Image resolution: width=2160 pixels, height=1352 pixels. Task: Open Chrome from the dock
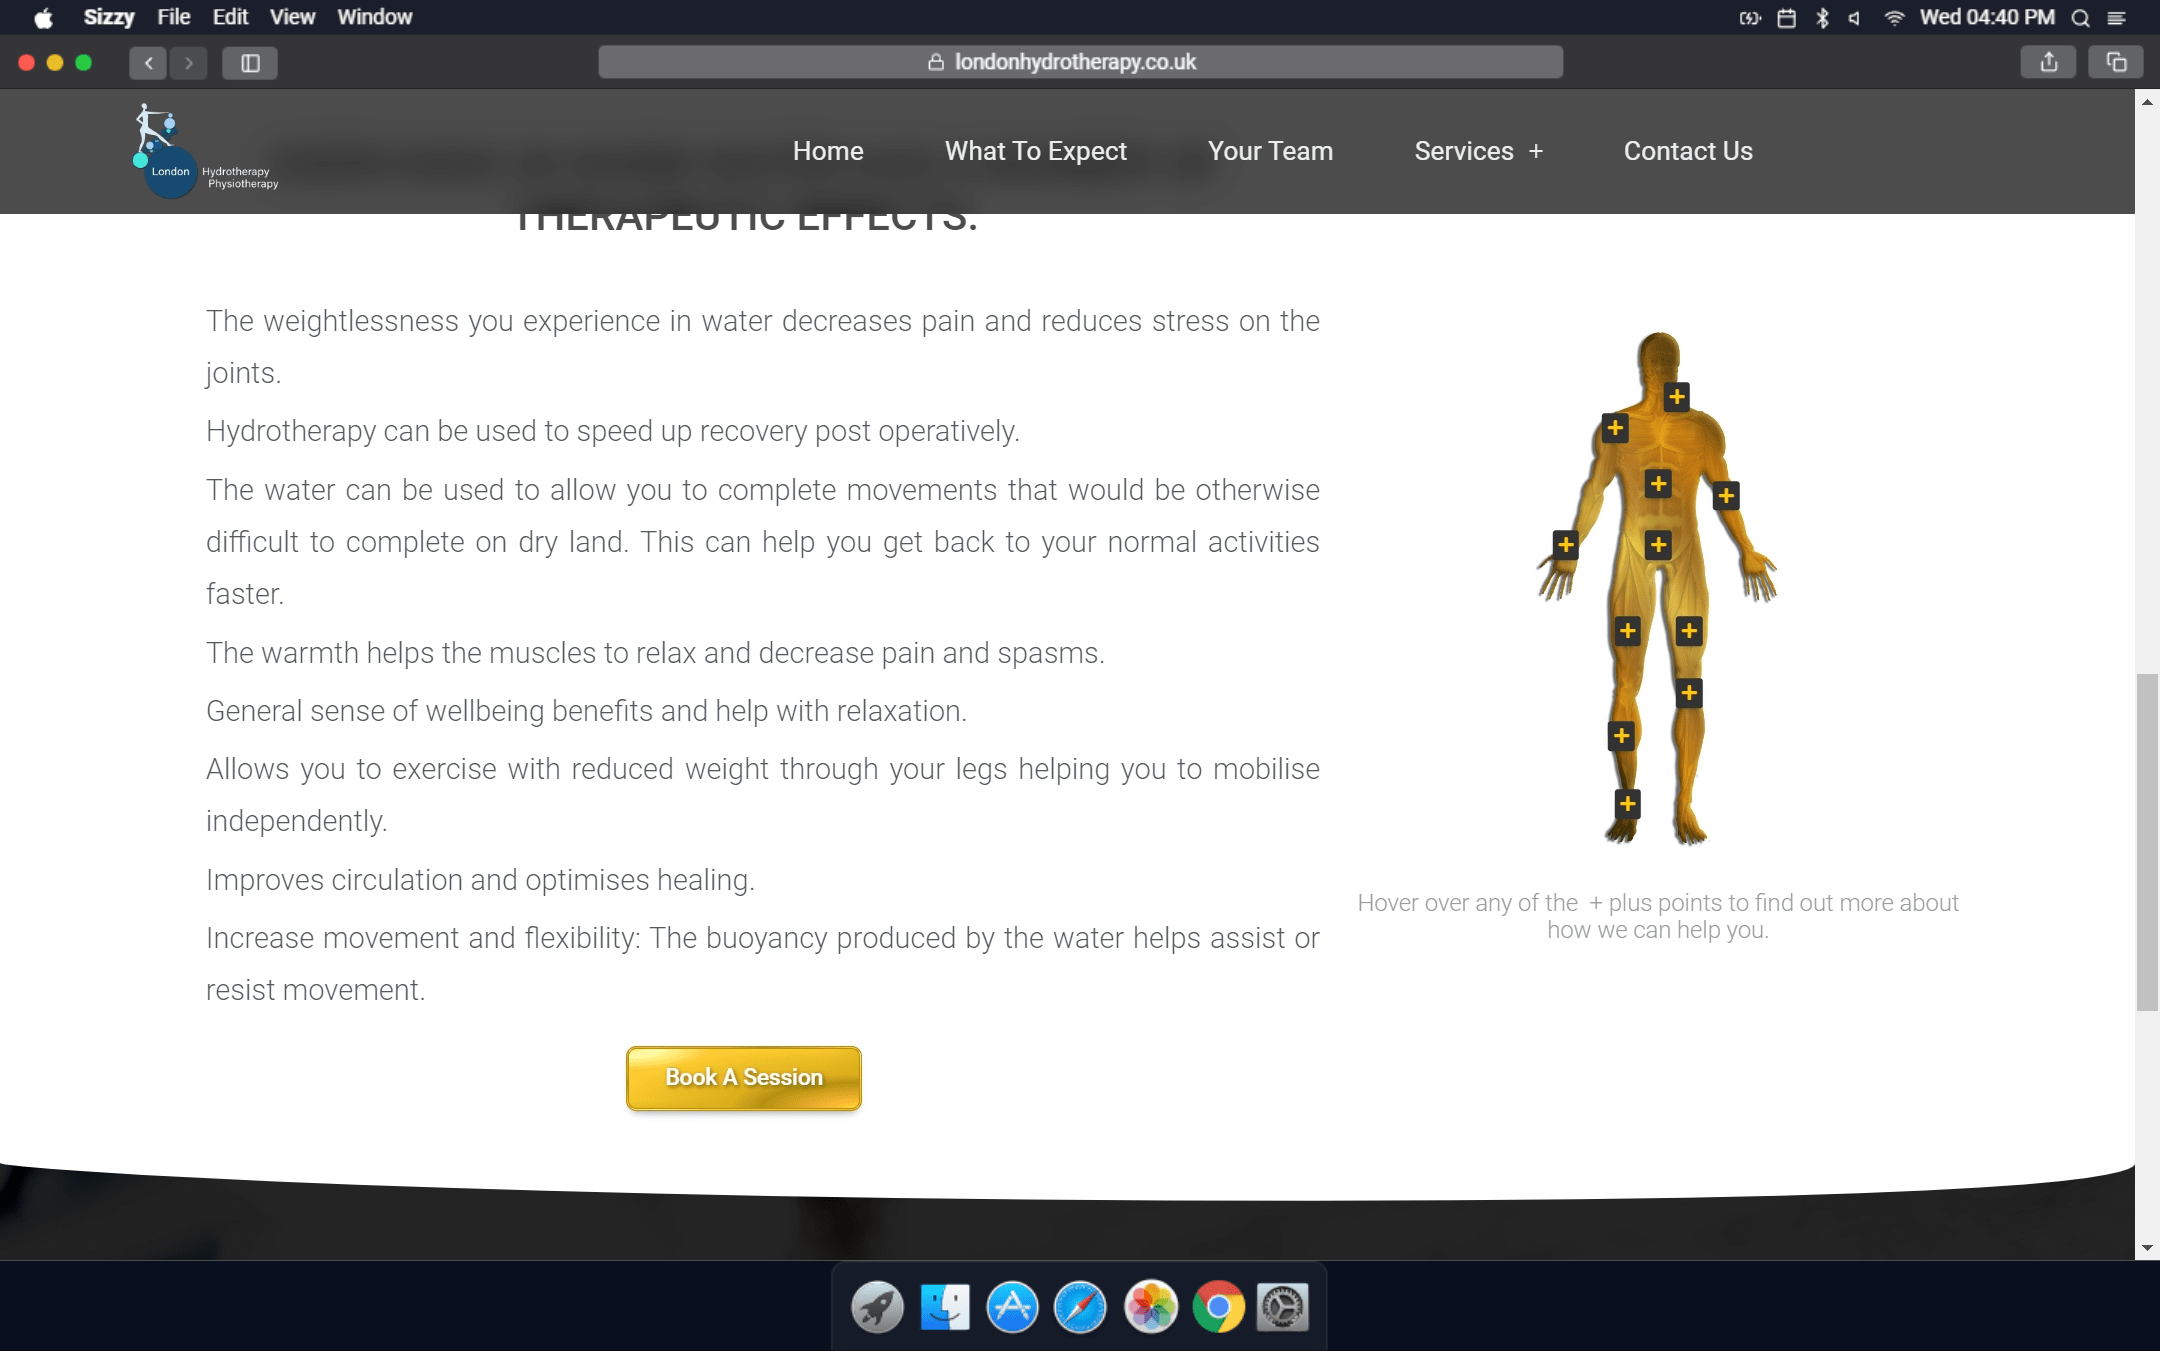(1218, 1307)
